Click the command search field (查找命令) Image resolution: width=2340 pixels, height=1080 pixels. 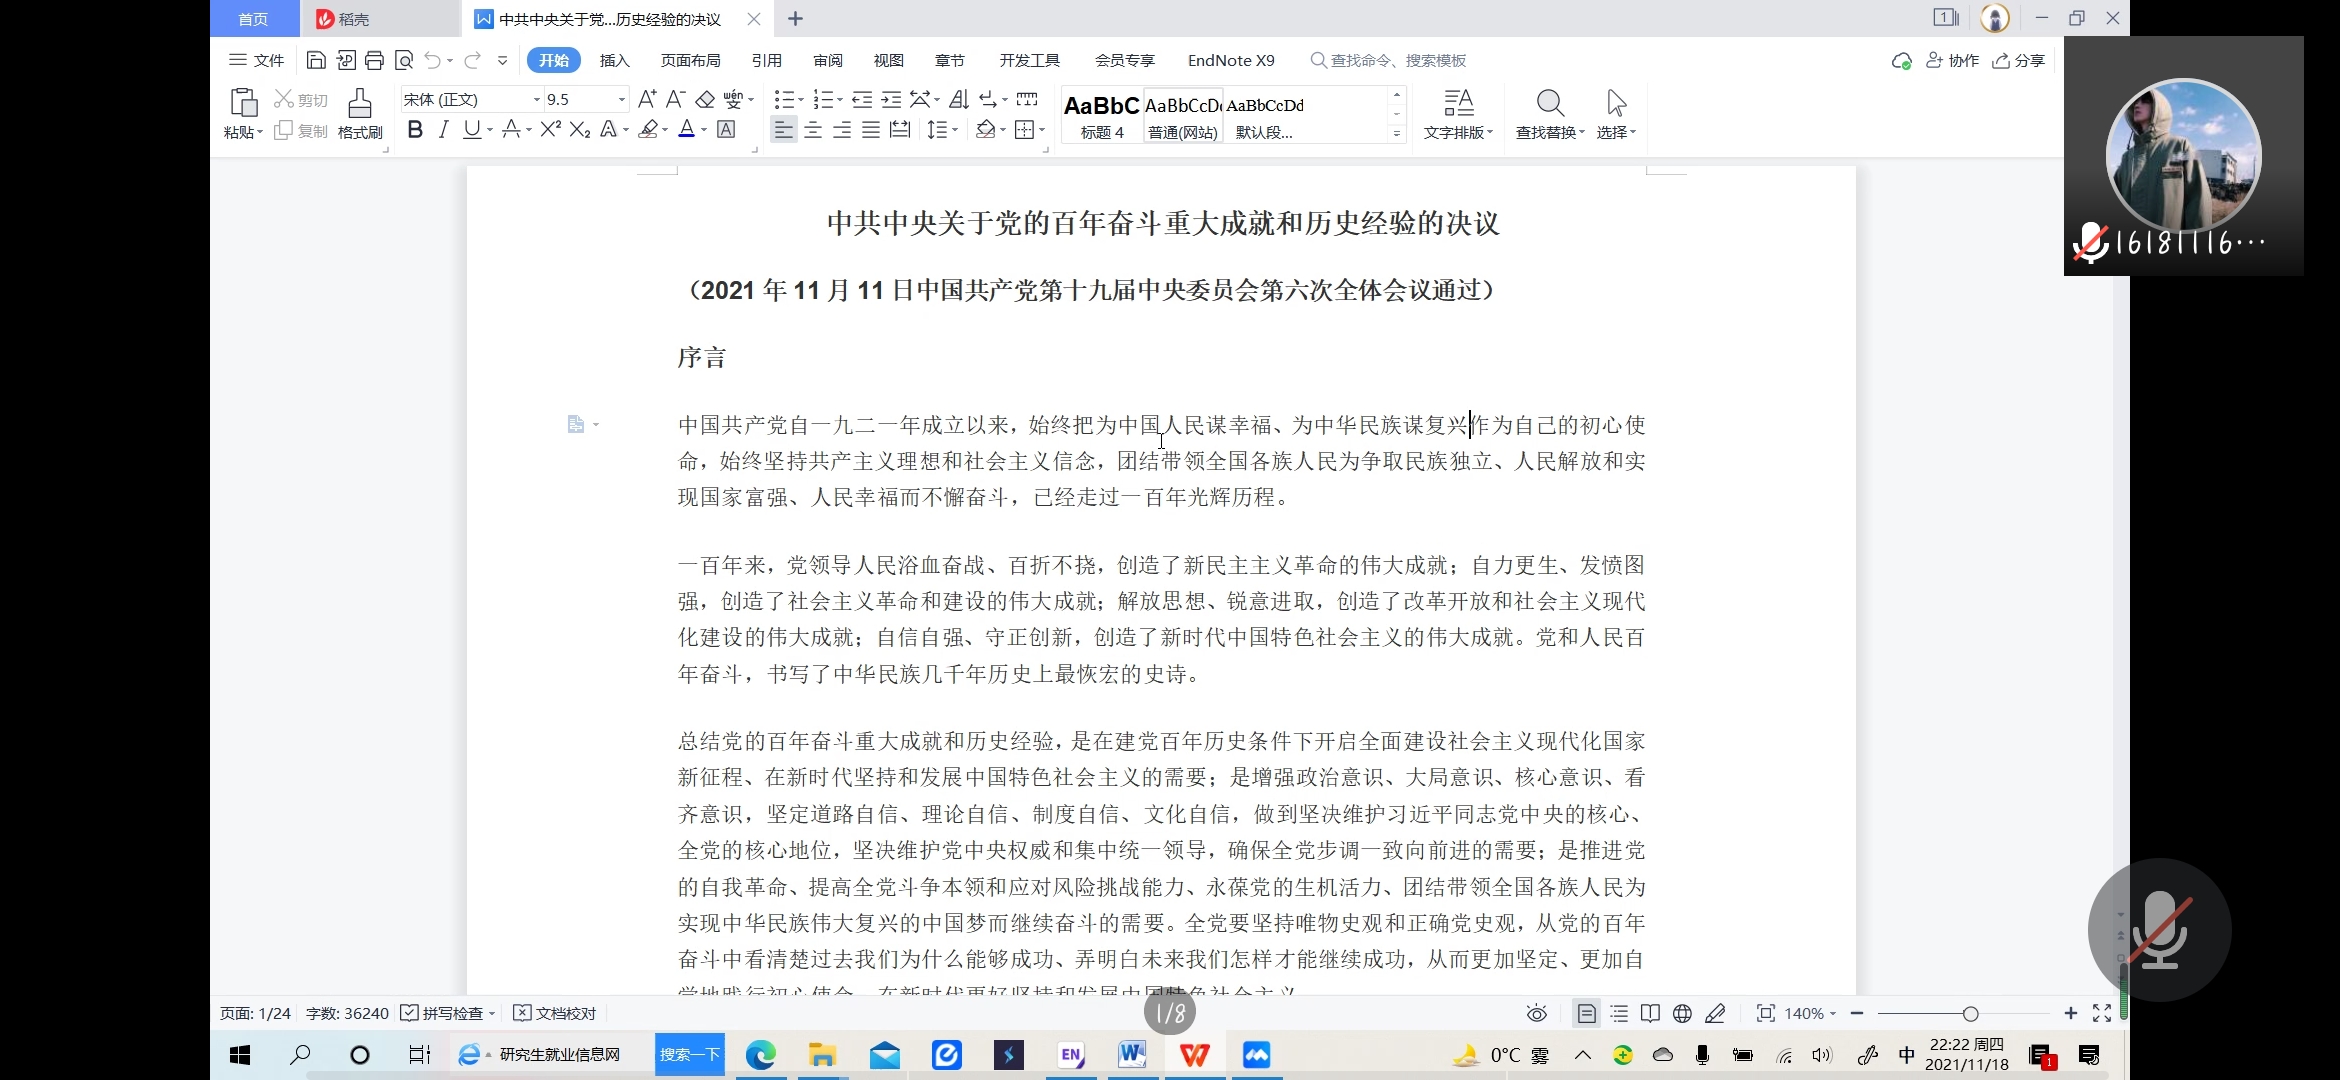click(1396, 61)
